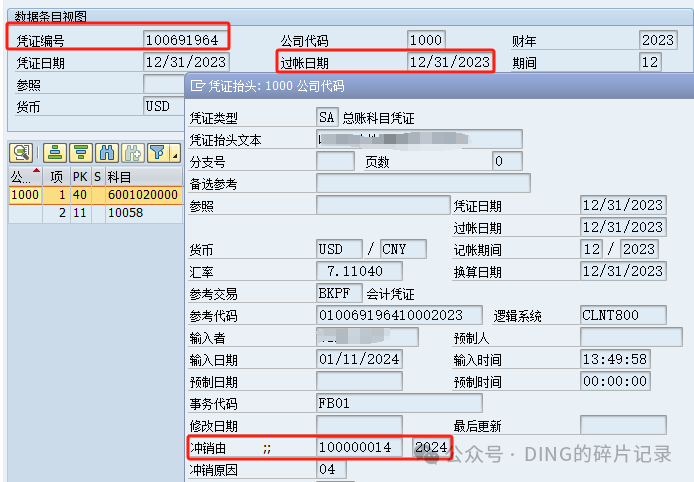Select the 科目 column header
This screenshot has height=482, width=694.
pyautogui.click(x=143, y=177)
